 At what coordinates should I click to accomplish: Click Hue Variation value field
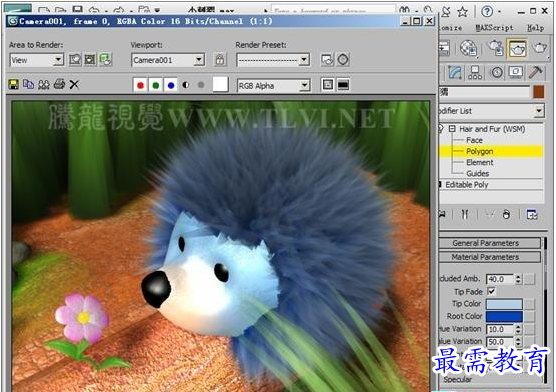[500, 329]
